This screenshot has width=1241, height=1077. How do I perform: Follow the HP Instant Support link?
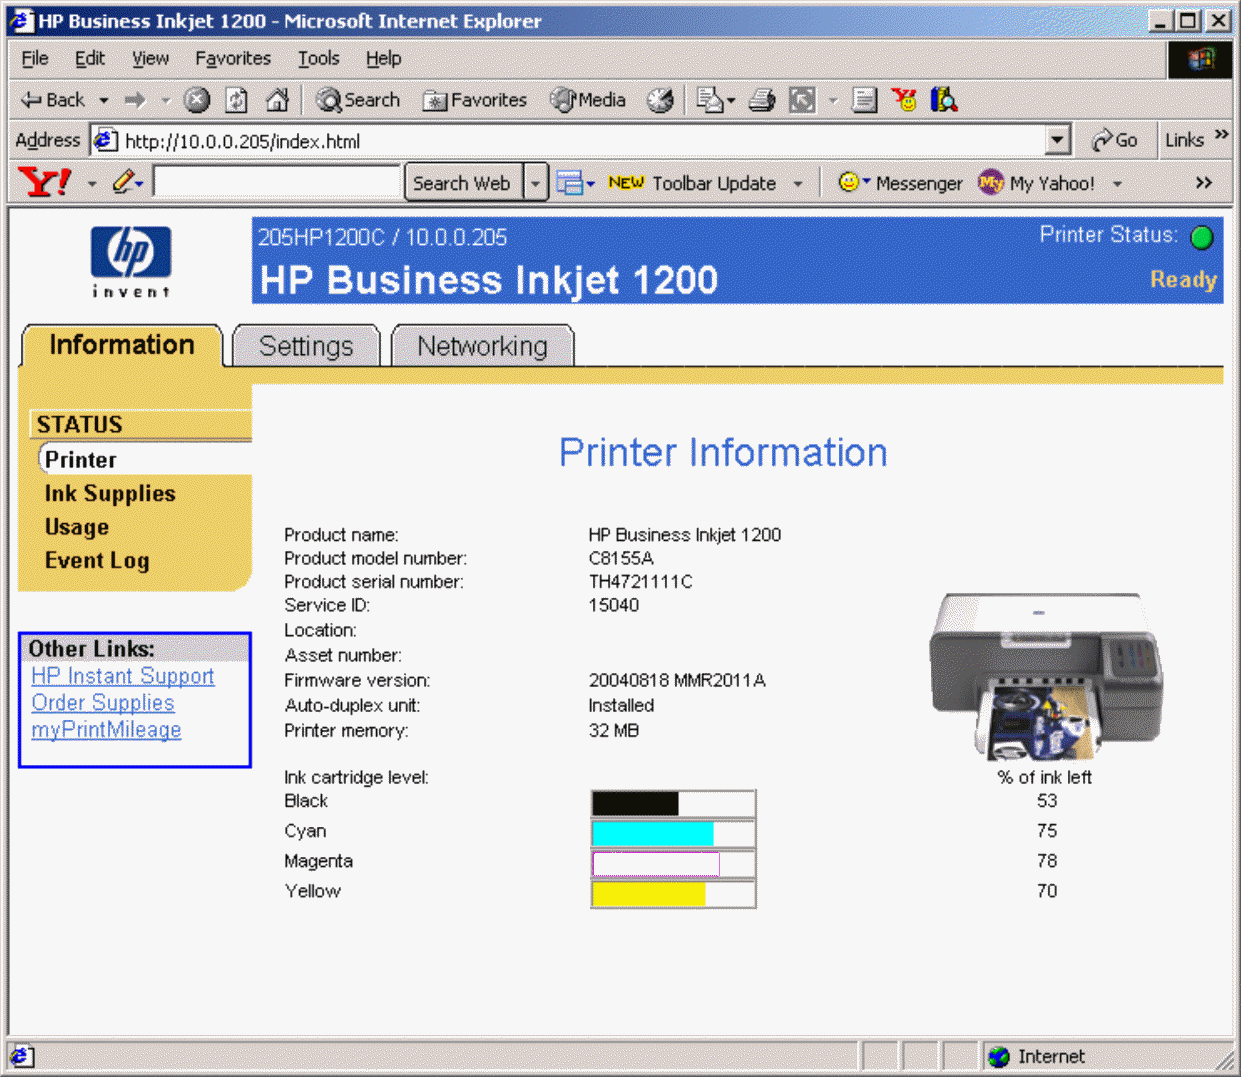[x=123, y=676]
